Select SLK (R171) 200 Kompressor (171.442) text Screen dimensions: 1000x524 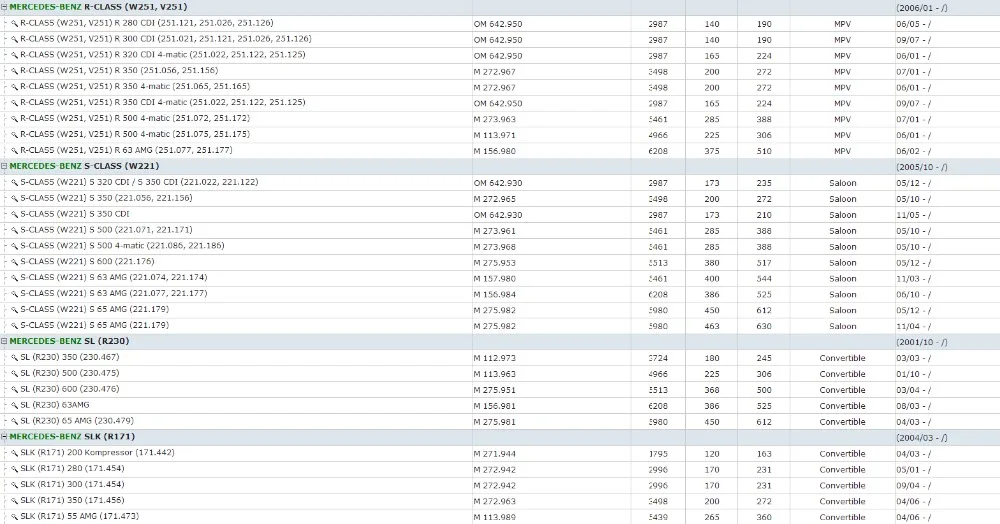click(97, 453)
